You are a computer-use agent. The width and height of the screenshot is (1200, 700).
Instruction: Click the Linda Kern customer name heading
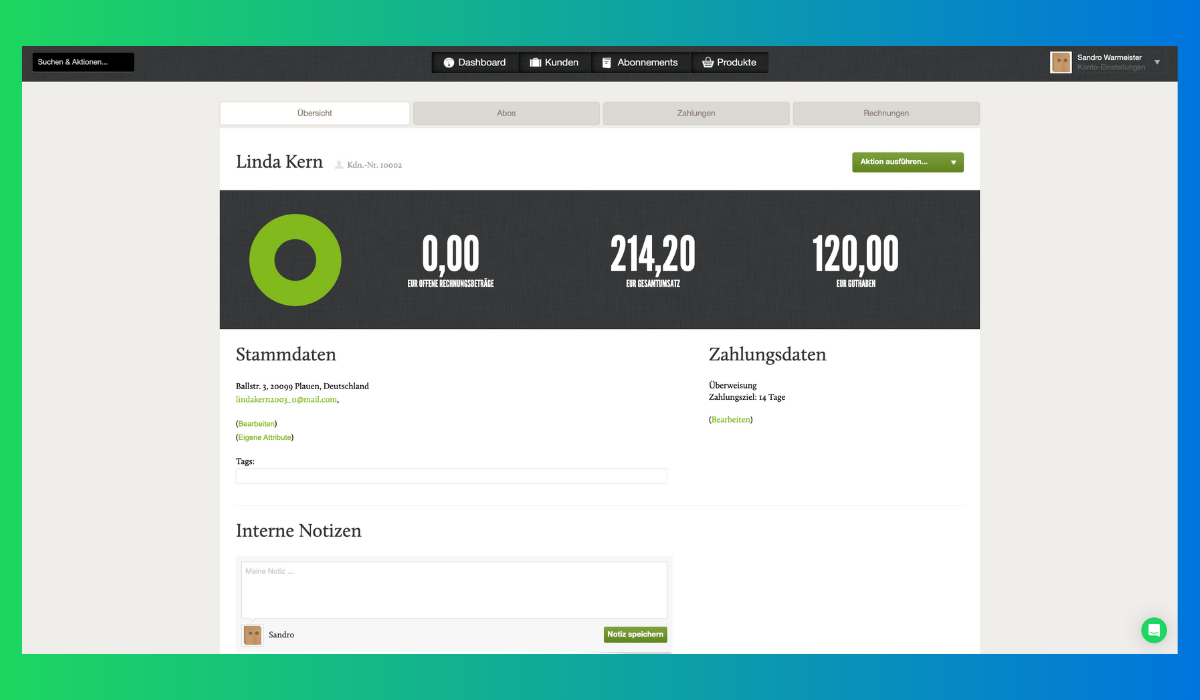279,161
